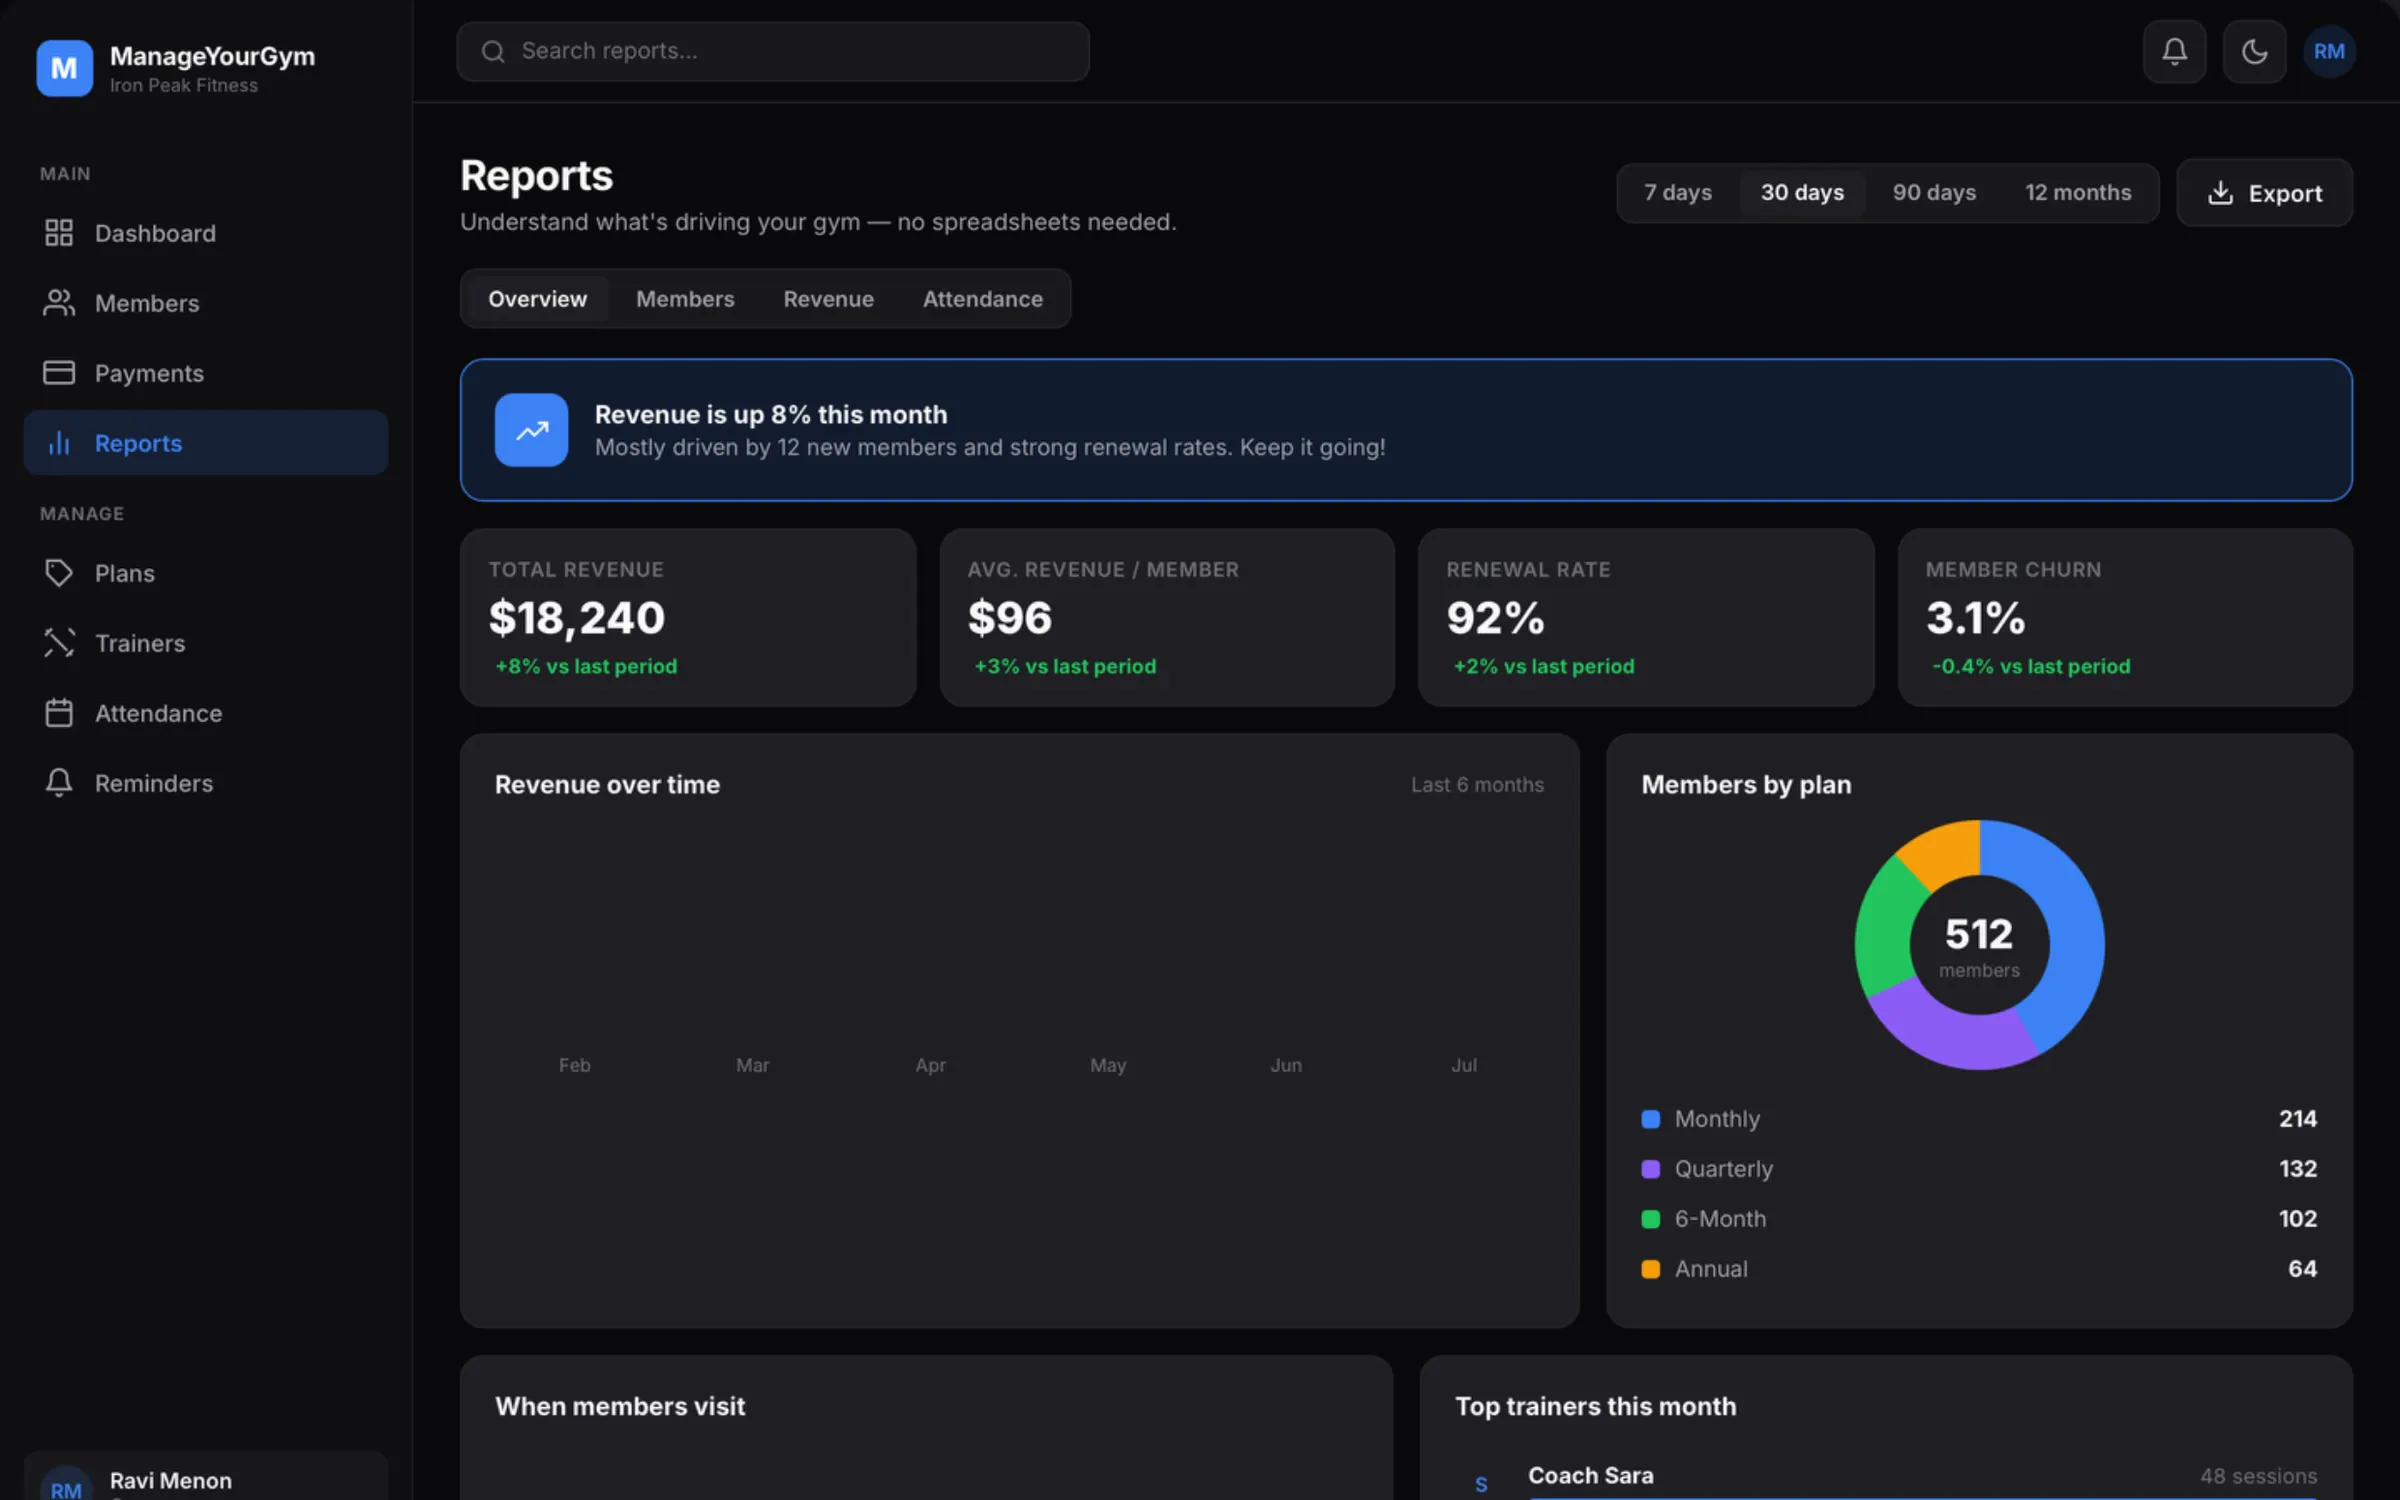Open Reminders in the sidebar
The height and width of the screenshot is (1500, 2400).
click(x=205, y=783)
